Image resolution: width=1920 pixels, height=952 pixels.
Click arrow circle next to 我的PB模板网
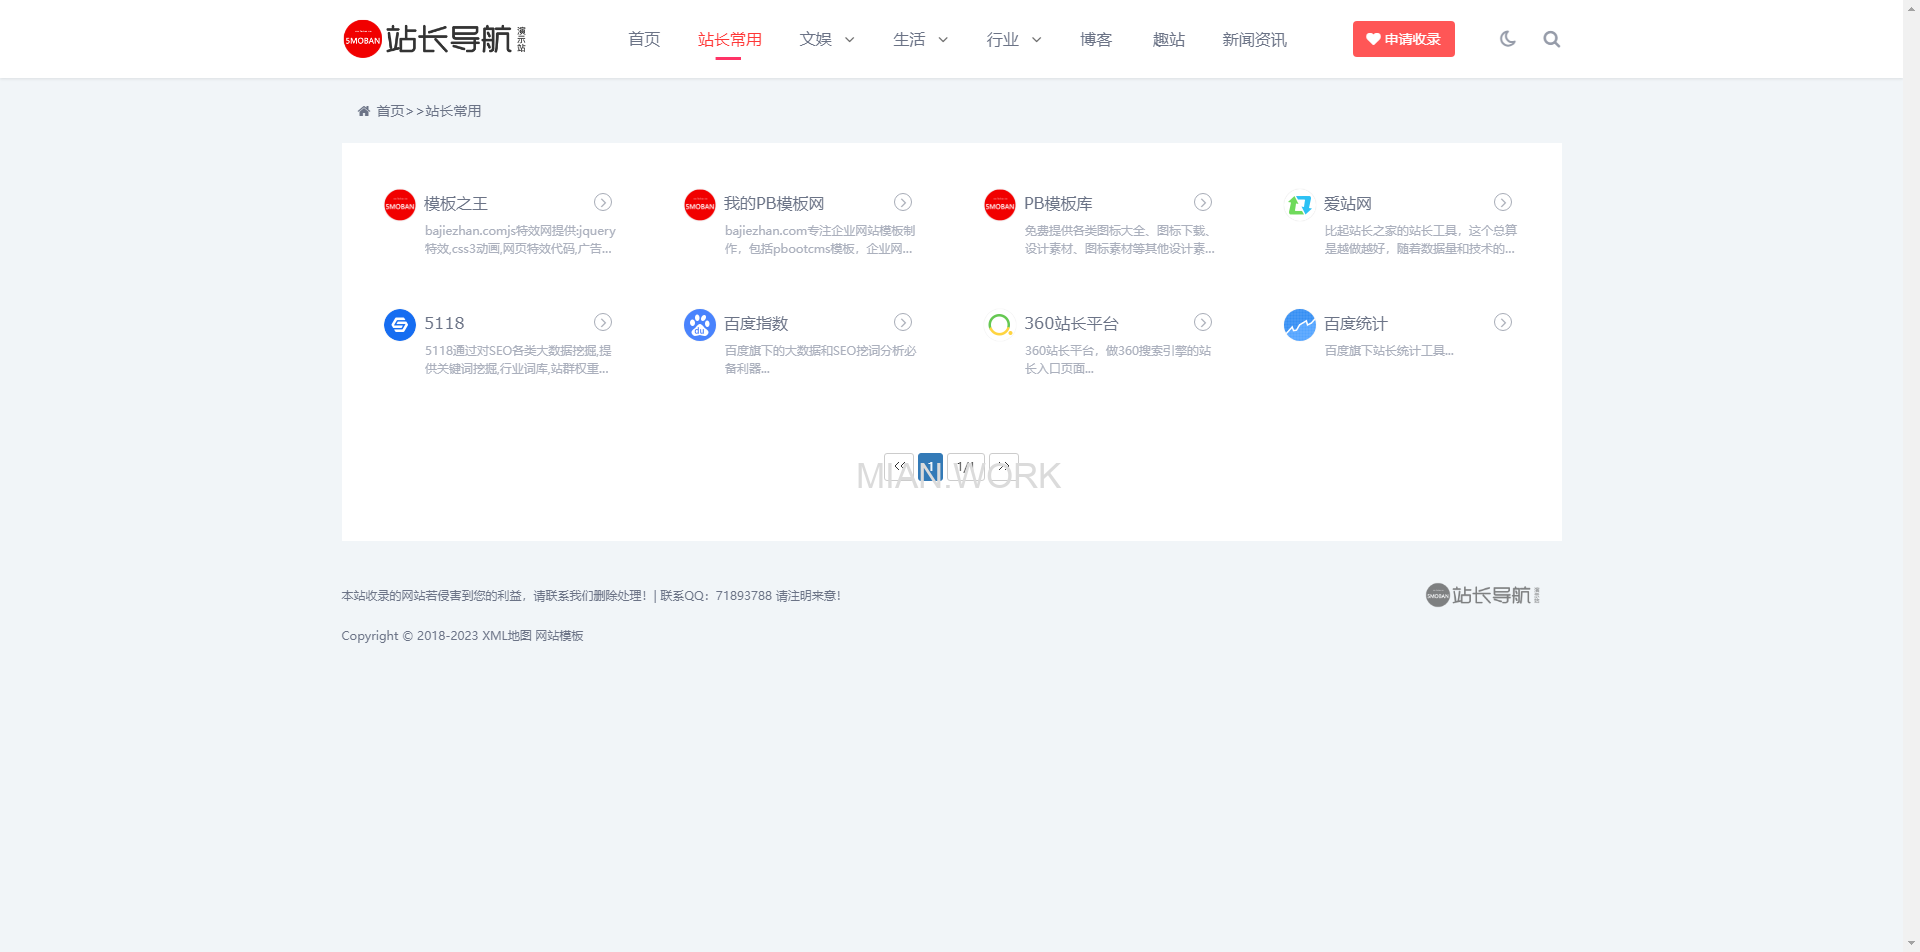[x=903, y=202]
